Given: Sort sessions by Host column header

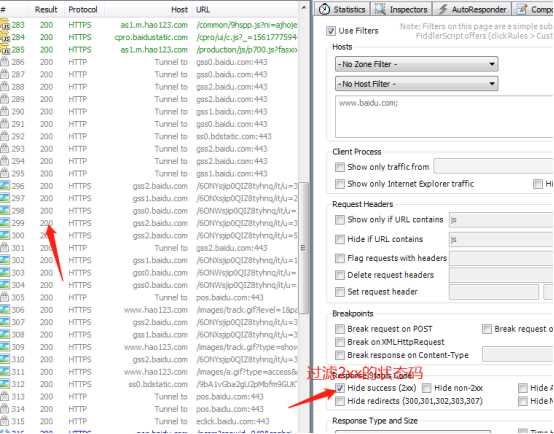Looking at the screenshot, I should (179, 10).
